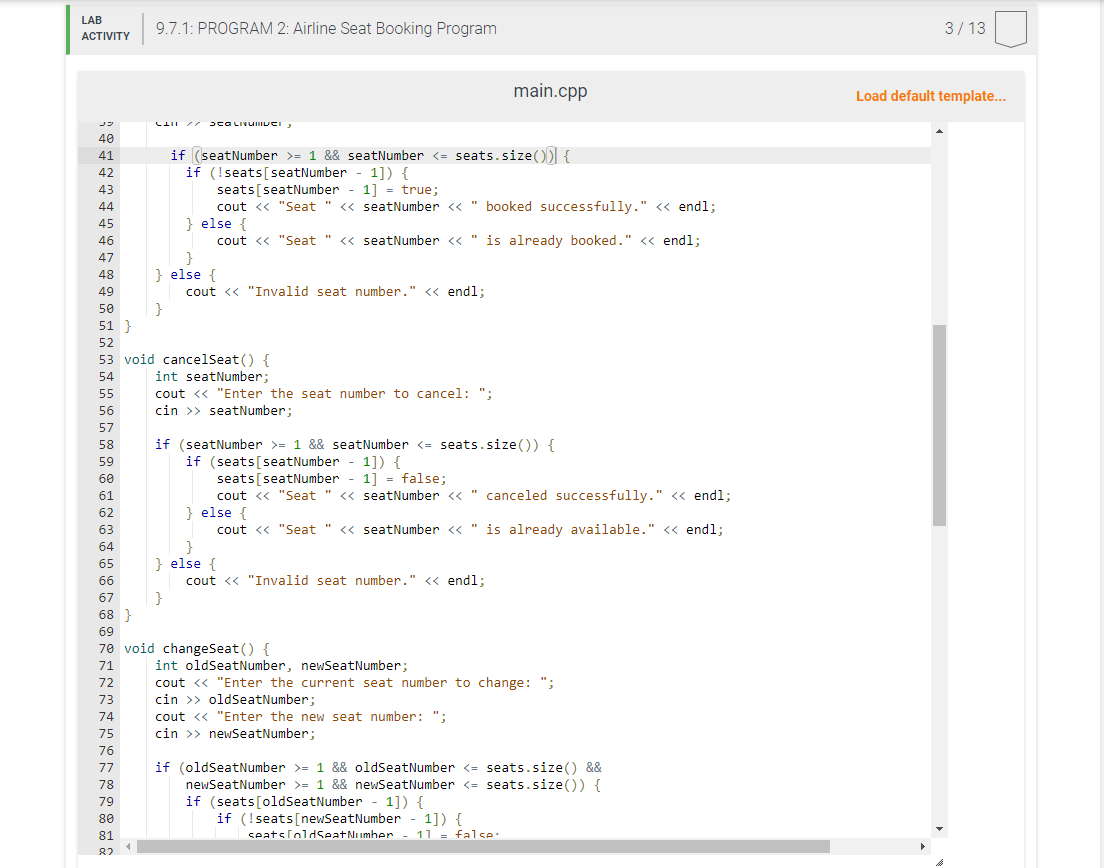Click the horizontal scrollbar right arrow
Viewport: 1104px width, 868px height.
(x=922, y=846)
